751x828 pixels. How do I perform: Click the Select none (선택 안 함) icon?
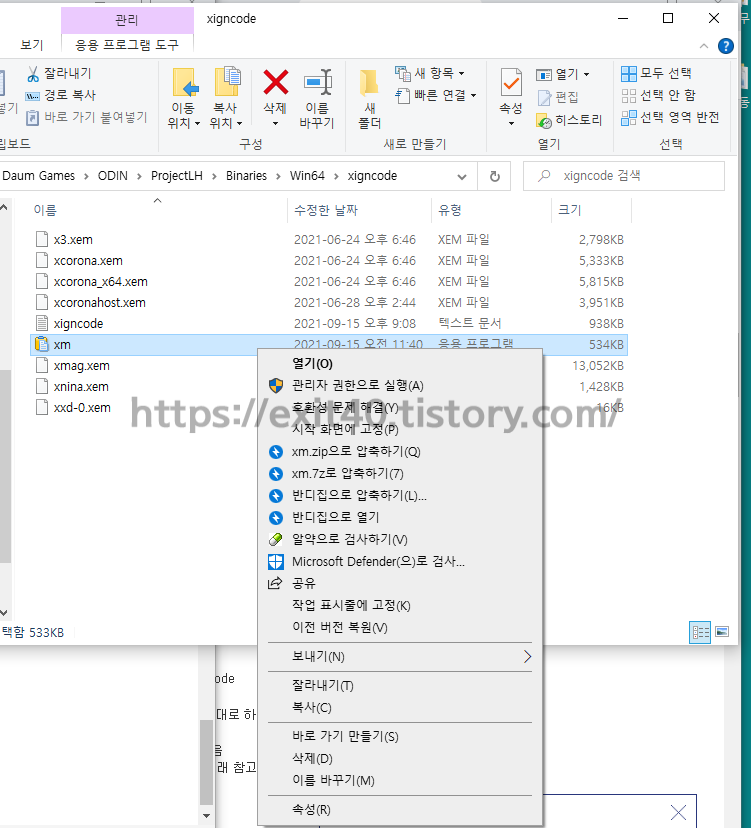coord(628,96)
